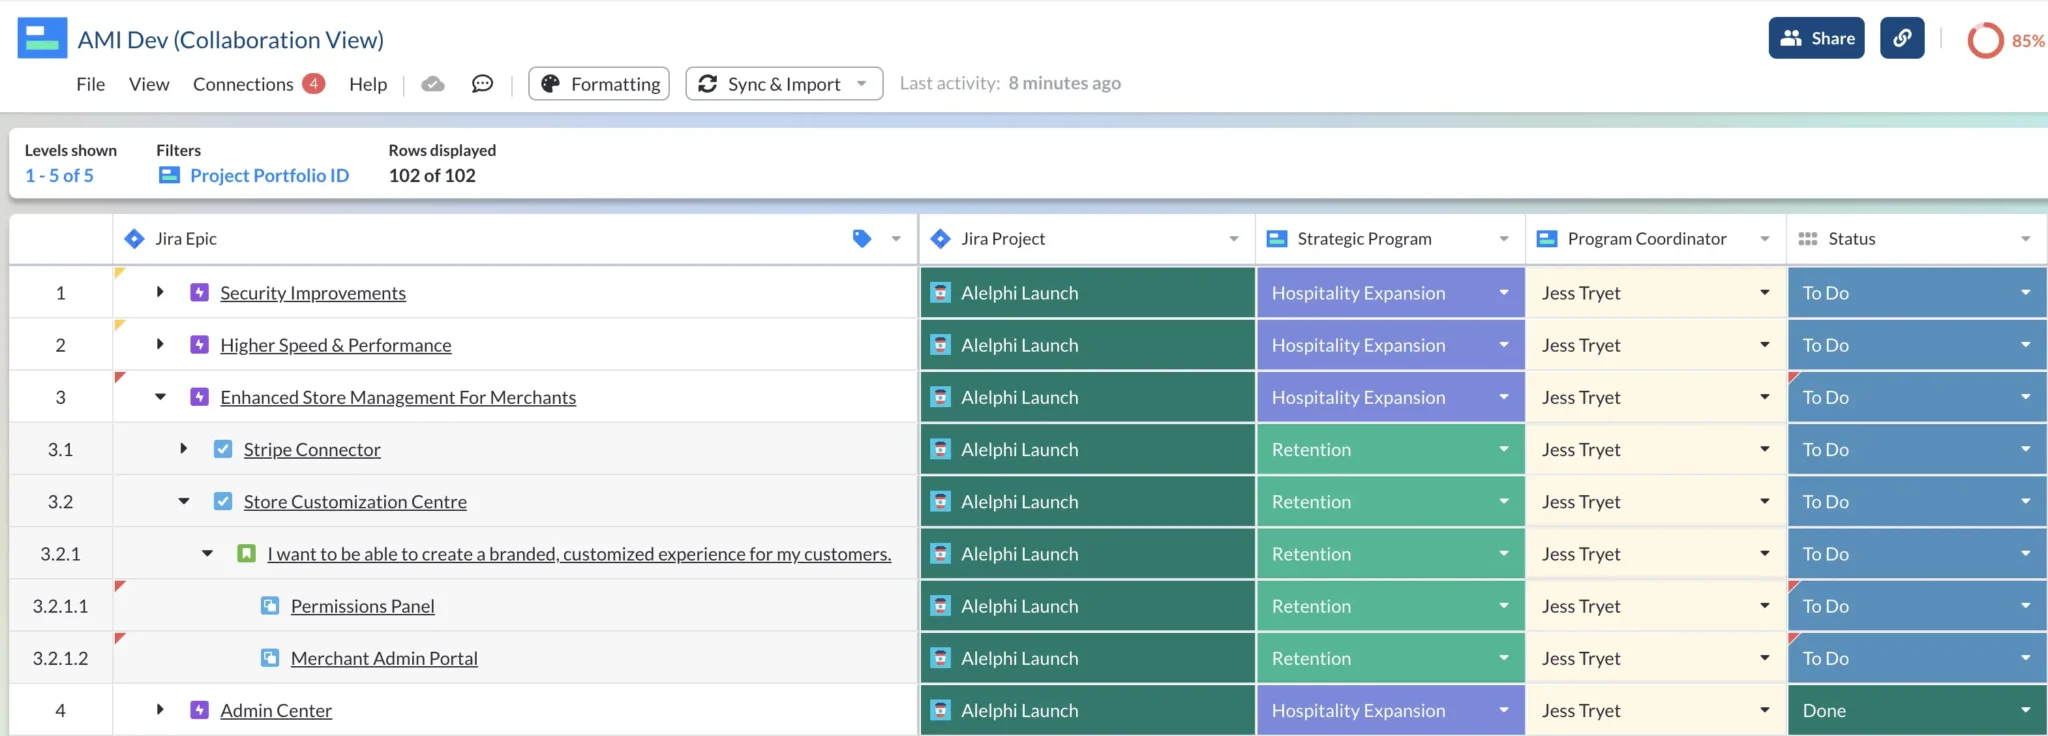Open the comments speech bubble icon

click(x=482, y=84)
